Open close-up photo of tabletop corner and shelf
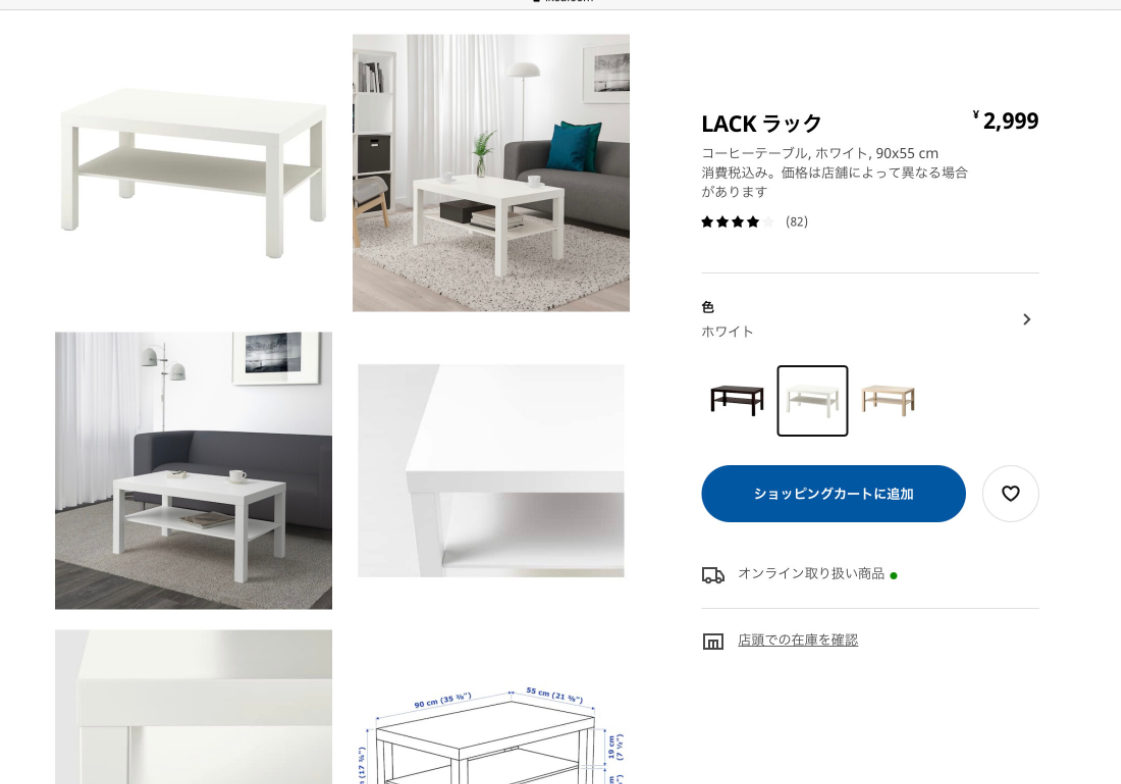 (x=490, y=470)
